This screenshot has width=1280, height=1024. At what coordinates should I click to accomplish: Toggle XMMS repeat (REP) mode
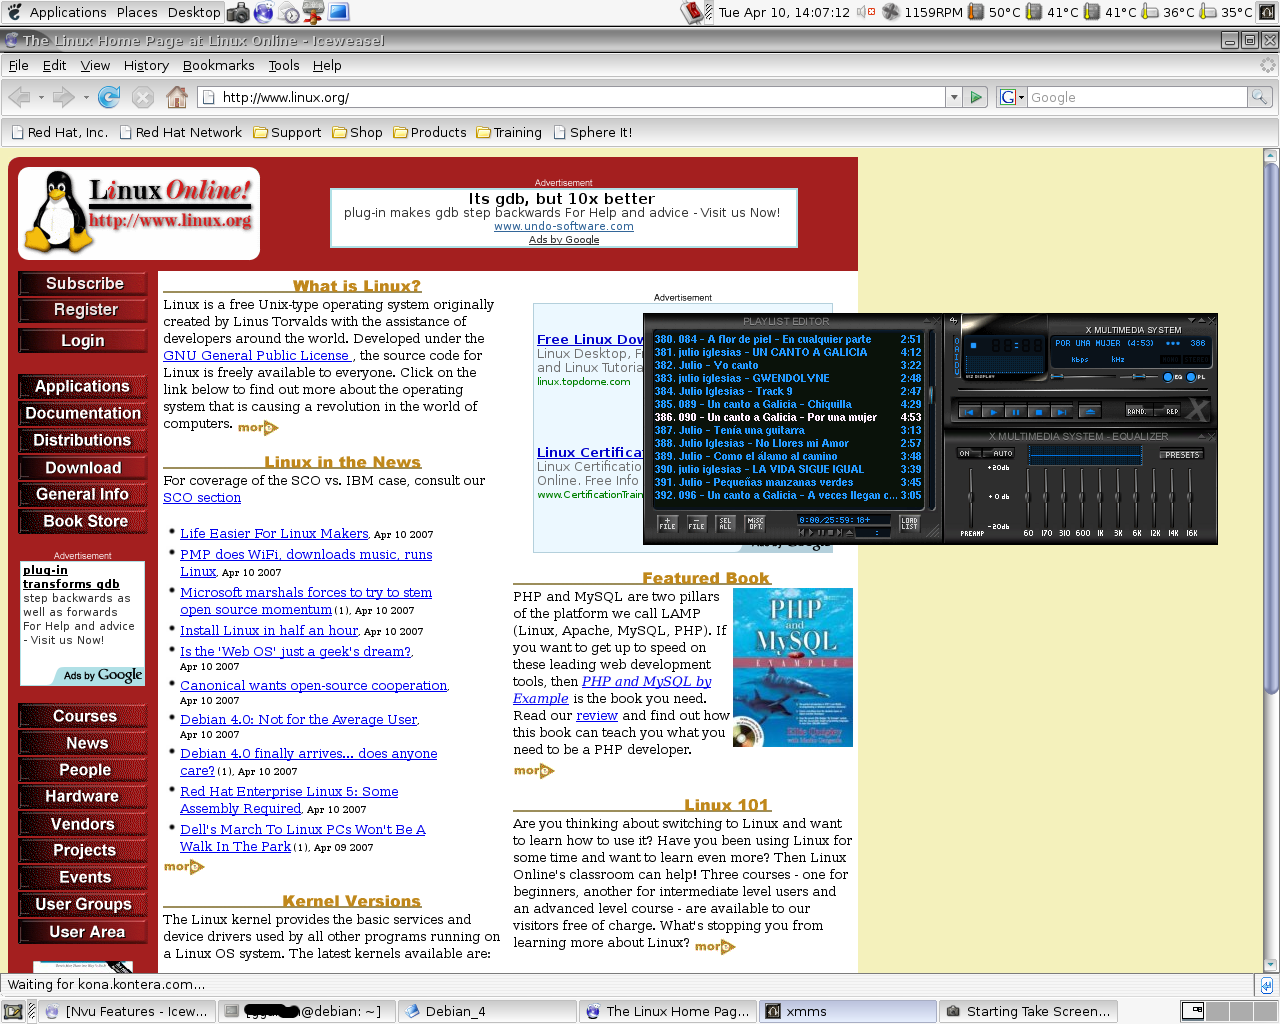tap(1168, 411)
